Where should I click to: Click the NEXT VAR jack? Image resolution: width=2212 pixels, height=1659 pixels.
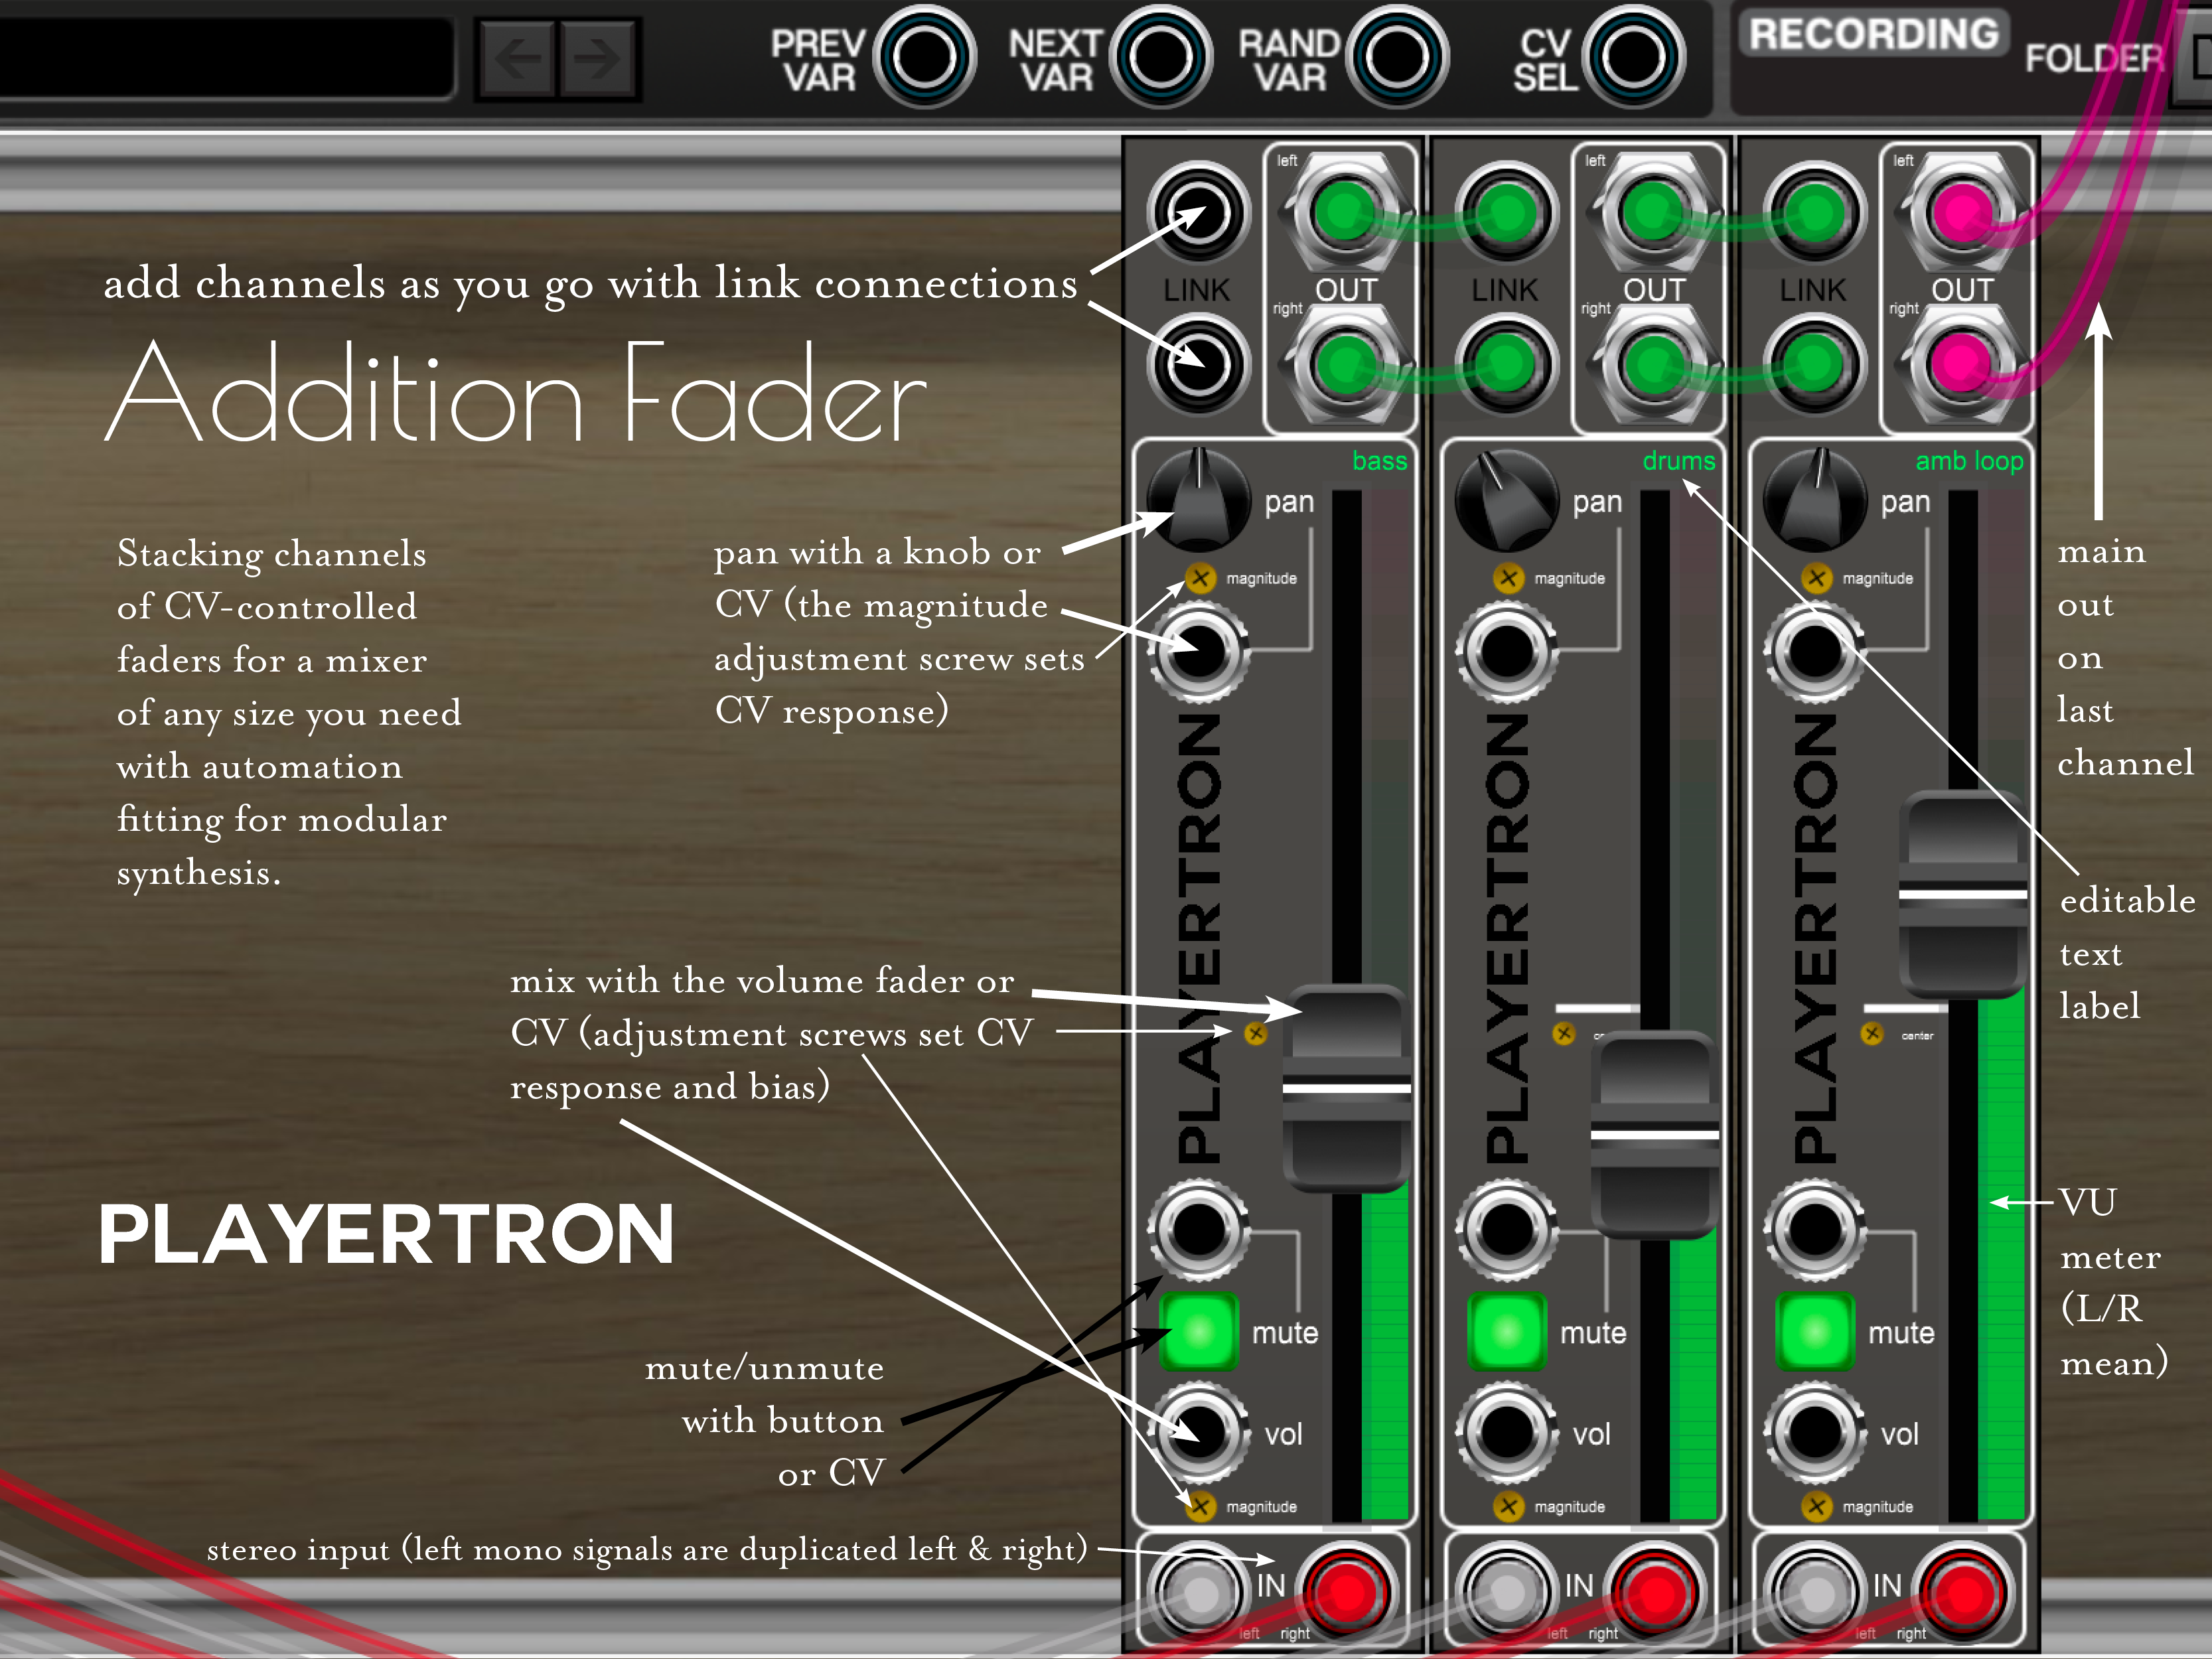pos(1160,56)
